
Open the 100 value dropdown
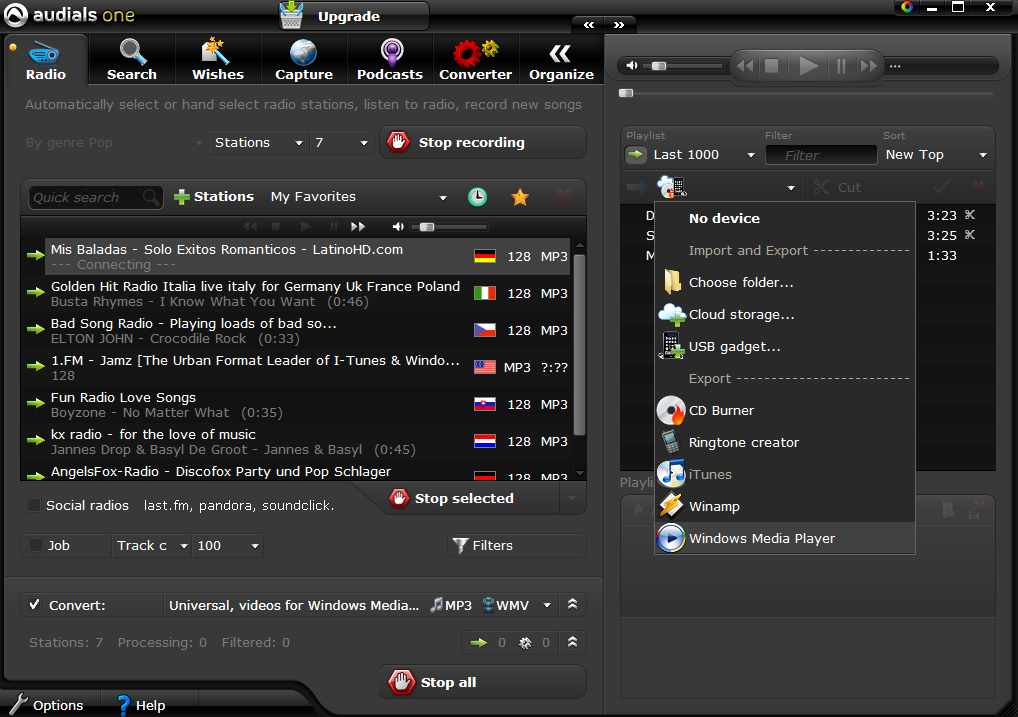coord(227,546)
